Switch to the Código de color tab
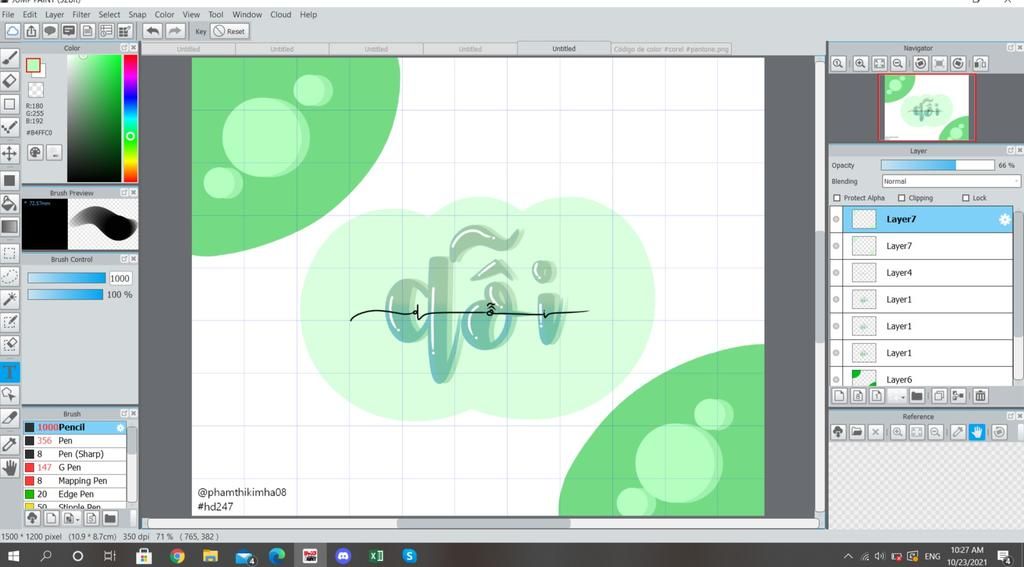 pos(671,49)
